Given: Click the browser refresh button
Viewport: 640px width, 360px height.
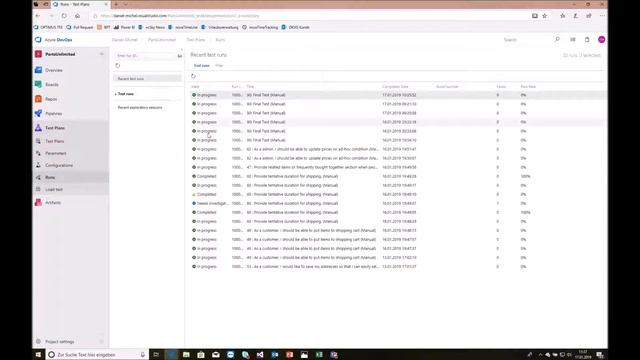Looking at the screenshot, I should [x=64, y=16].
